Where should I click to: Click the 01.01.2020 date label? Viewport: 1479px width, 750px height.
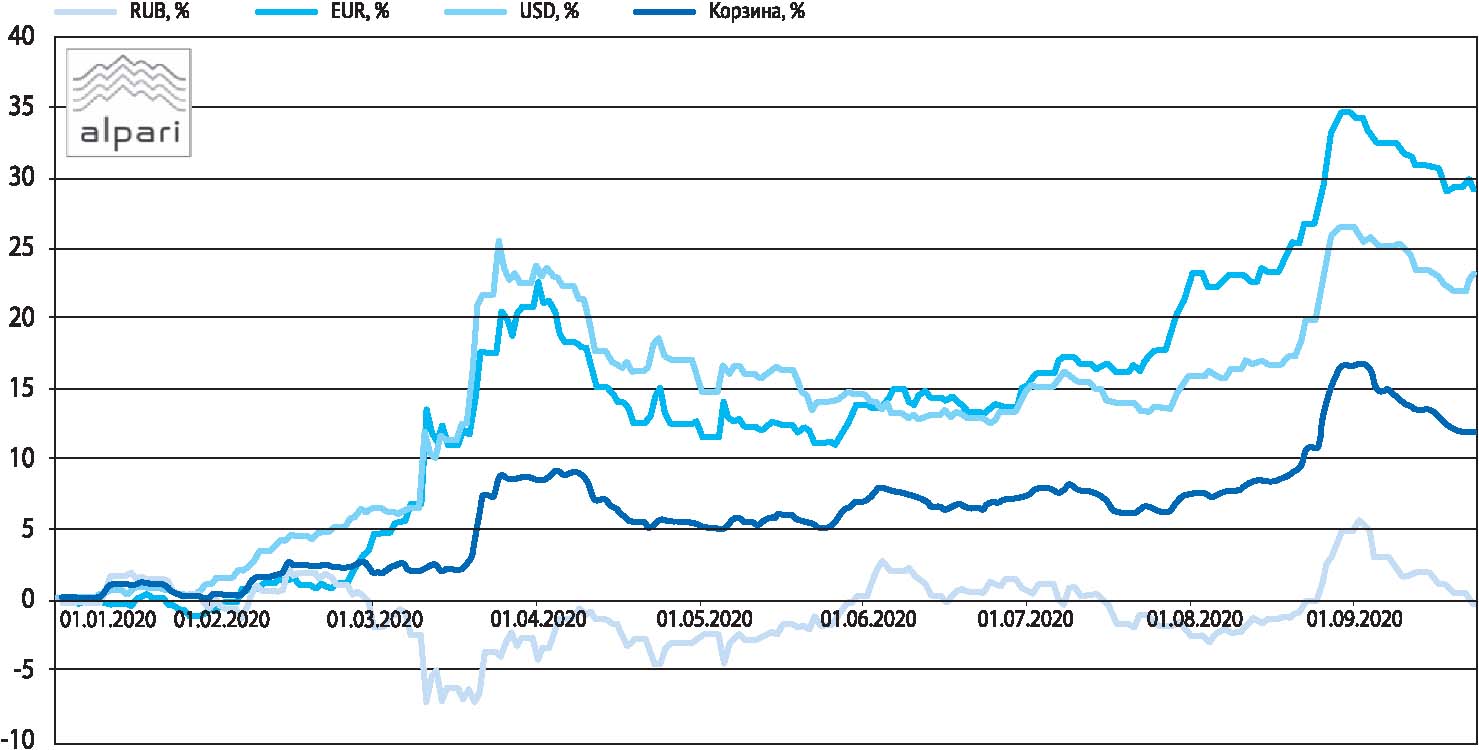tap(108, 620)
